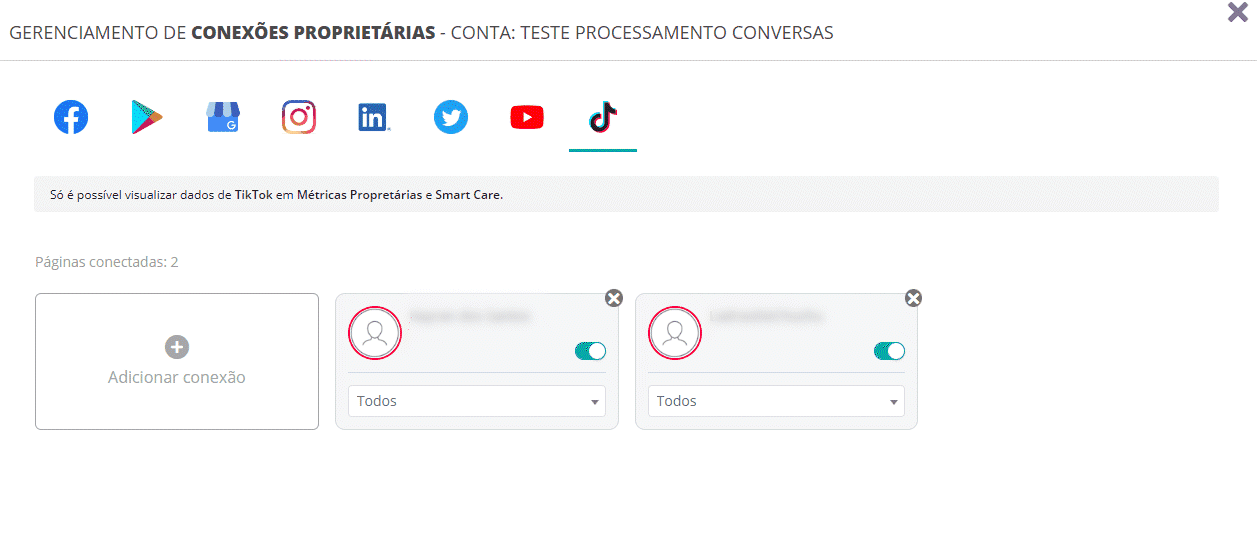Click the first page's profile avatar
The height and width of the screenshot is (541, 1257).
tap(375, 332)
